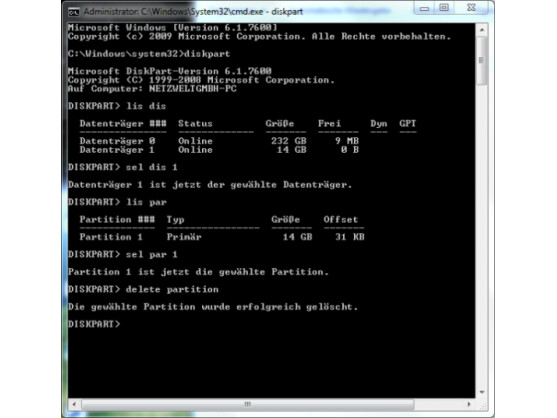Click the horizontal scrollbar right arrow
The height and width of the screenshot is (418, 557).
[x=469, y=404]
